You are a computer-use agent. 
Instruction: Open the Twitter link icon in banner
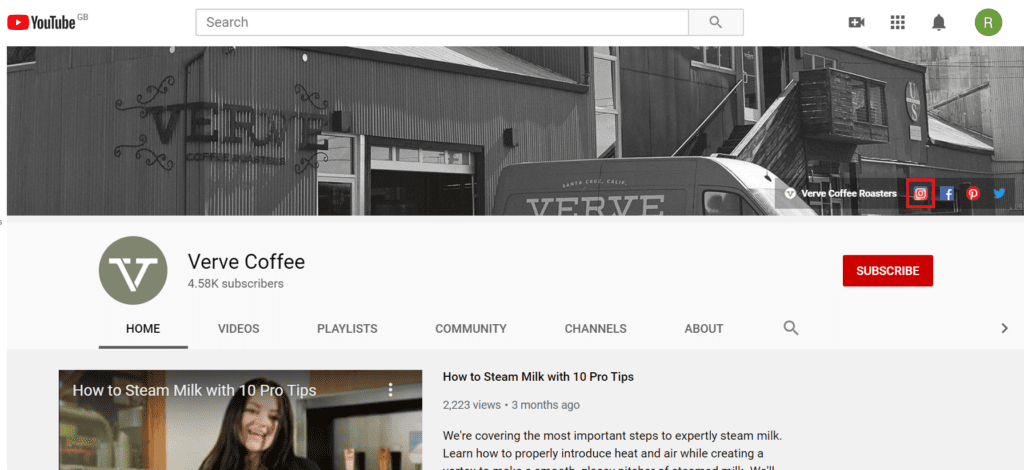[x=999, y=194]
